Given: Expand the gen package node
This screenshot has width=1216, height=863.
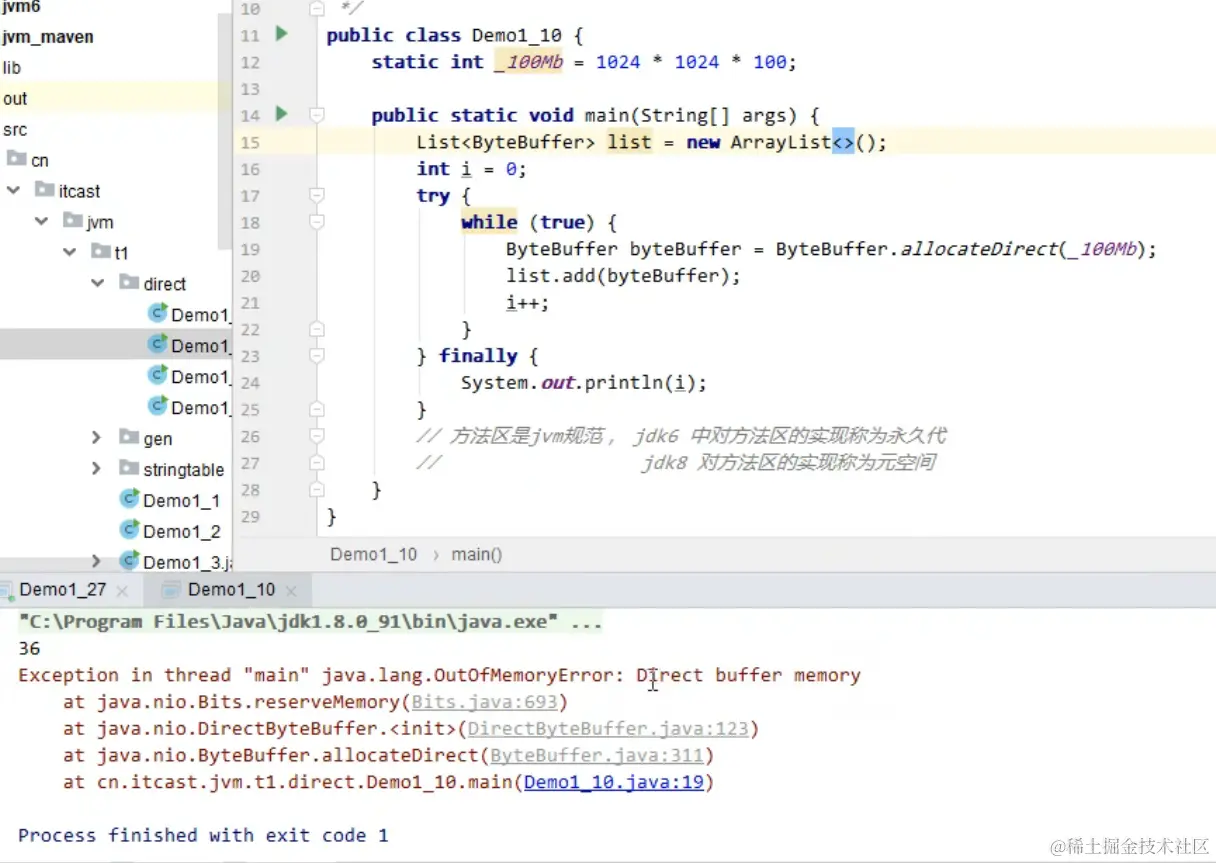Looking at the screenshot, I should point(97,438).
